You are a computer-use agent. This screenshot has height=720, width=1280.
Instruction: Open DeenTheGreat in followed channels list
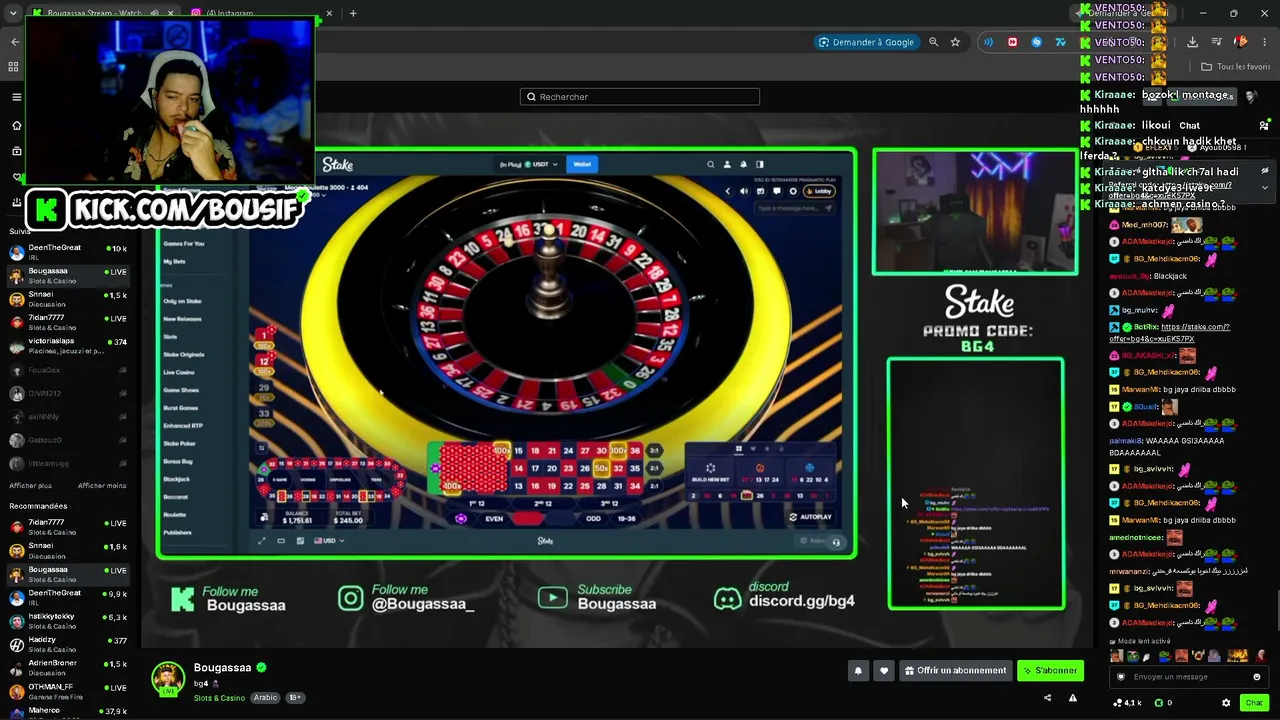(x=67, y=251)
